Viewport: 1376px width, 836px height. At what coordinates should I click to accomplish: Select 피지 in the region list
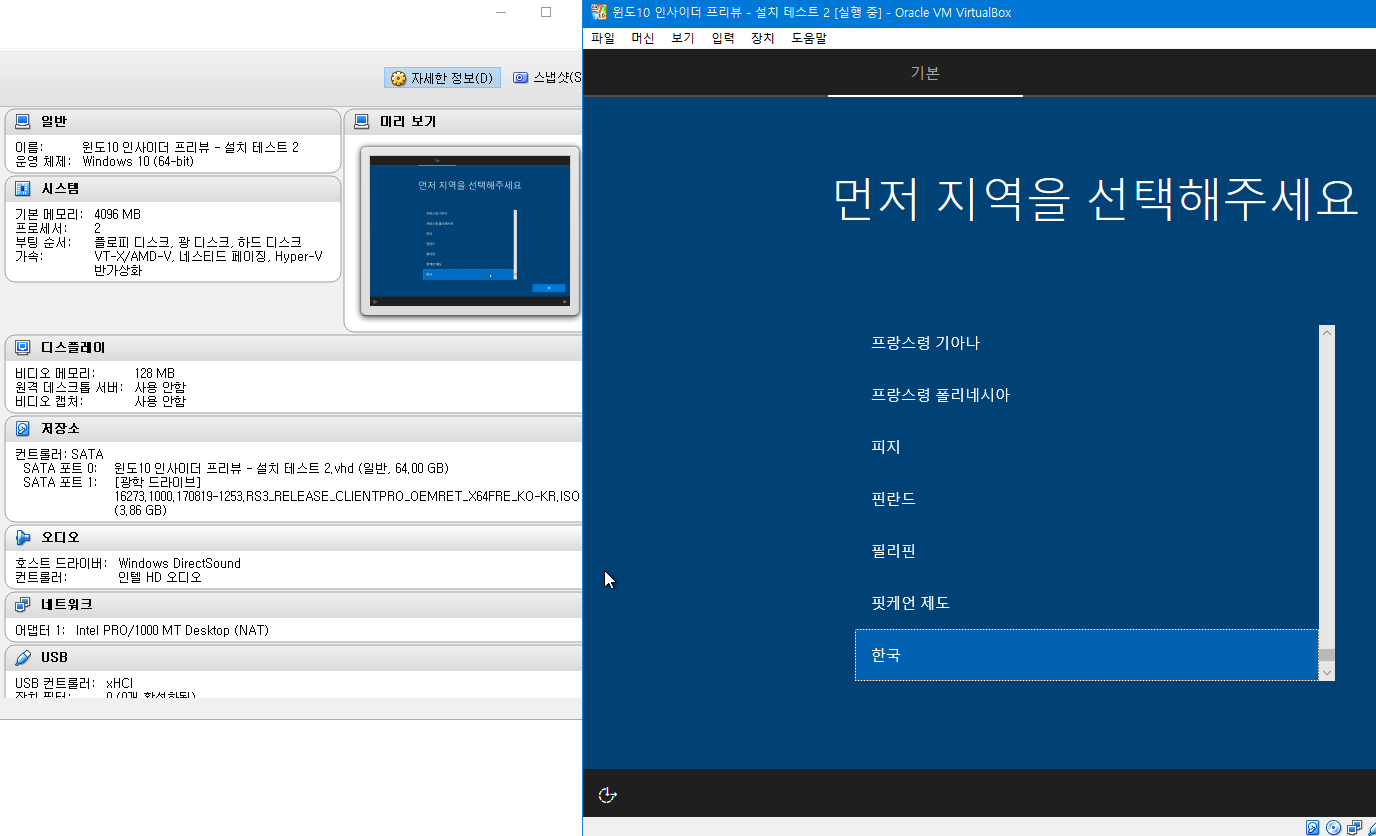tap(1087, 447)
